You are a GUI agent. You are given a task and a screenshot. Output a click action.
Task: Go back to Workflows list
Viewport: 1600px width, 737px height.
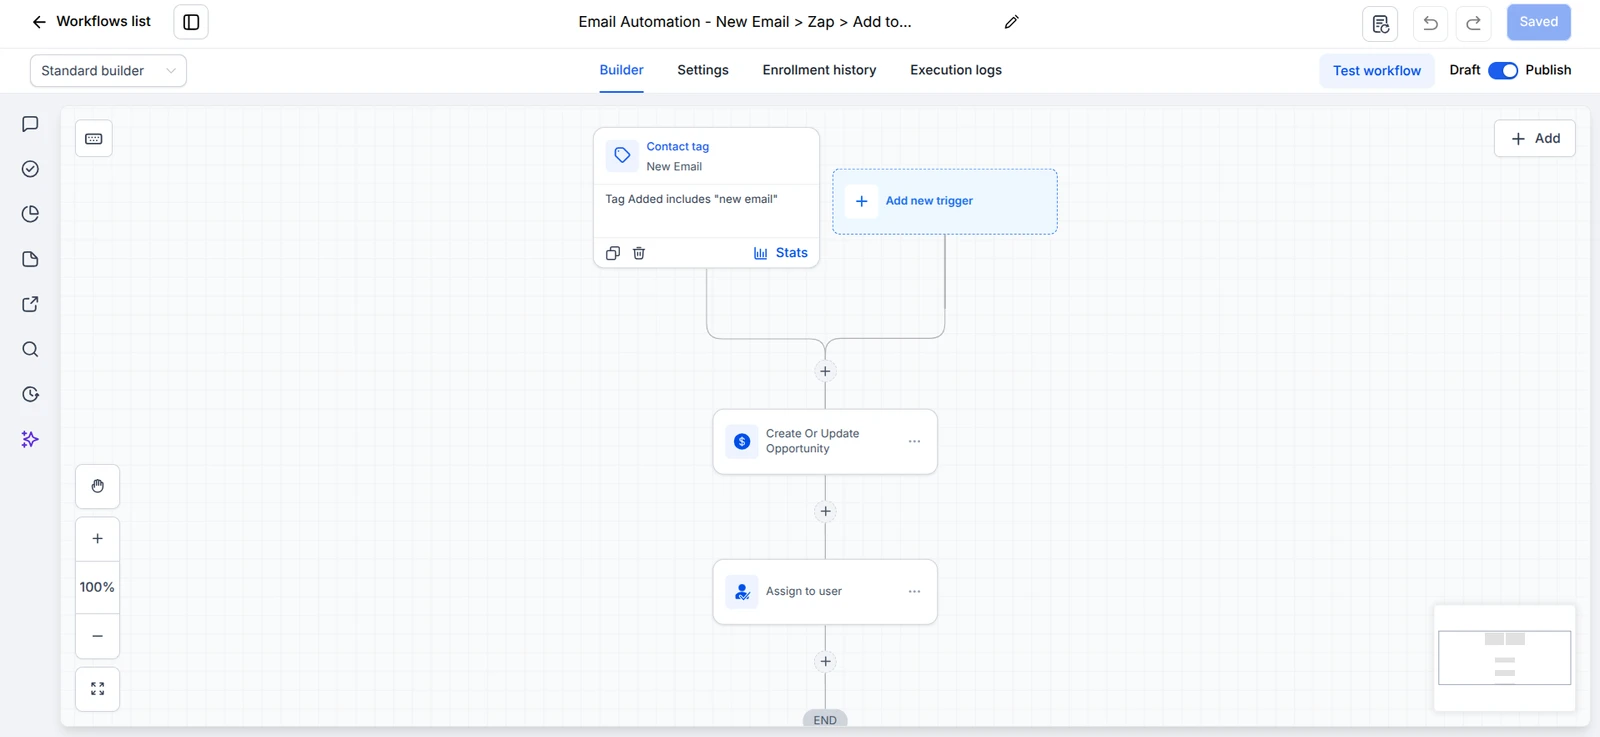[x=91, y=22]
